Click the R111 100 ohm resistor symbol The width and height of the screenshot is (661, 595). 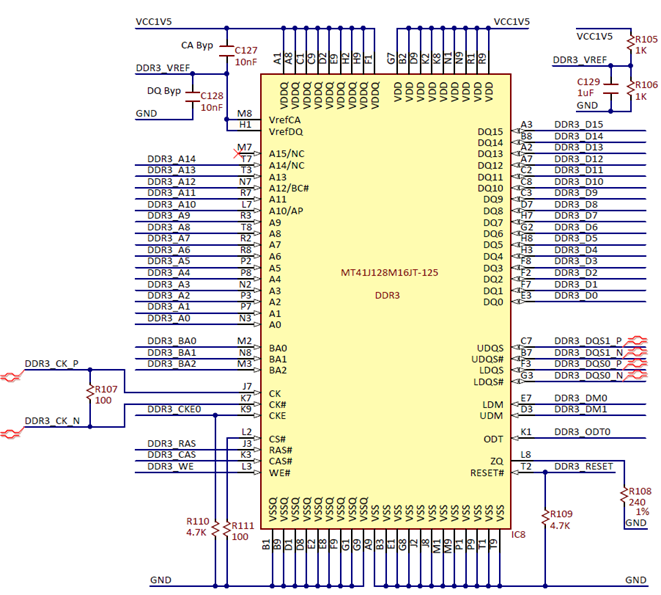(x=227, y=530)
